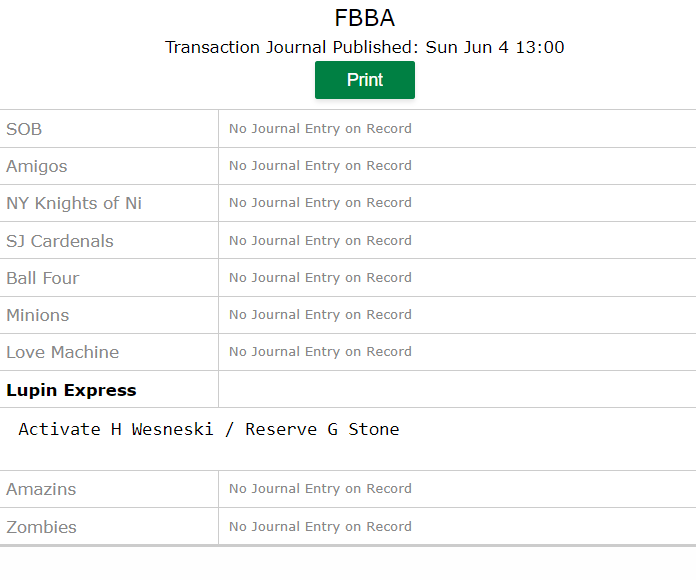The width and height of the screenshot is (696, 580).
Task: Click SOB's No Journal Entry text
Action: click(x=320, y=129)
